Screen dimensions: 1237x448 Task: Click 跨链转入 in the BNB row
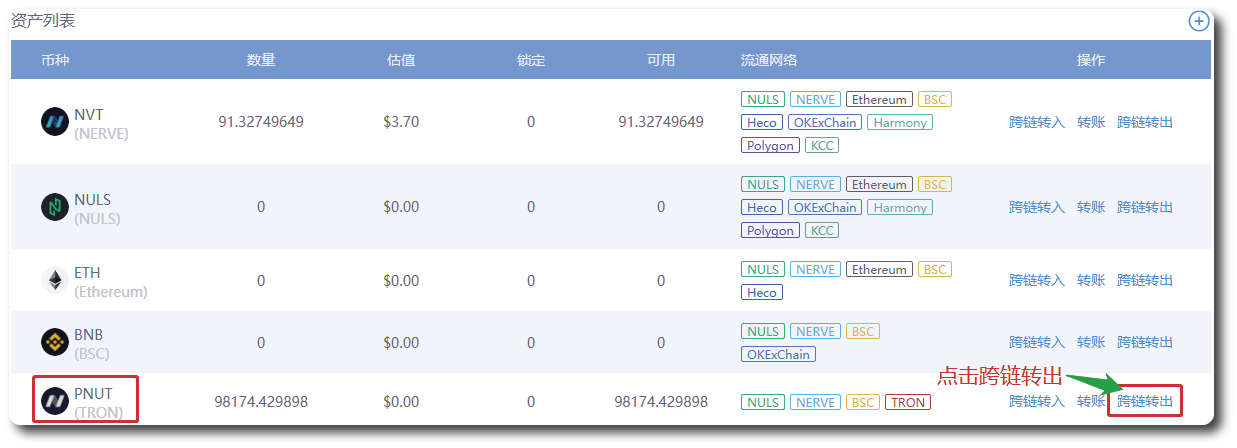(x=1037, y=342)
